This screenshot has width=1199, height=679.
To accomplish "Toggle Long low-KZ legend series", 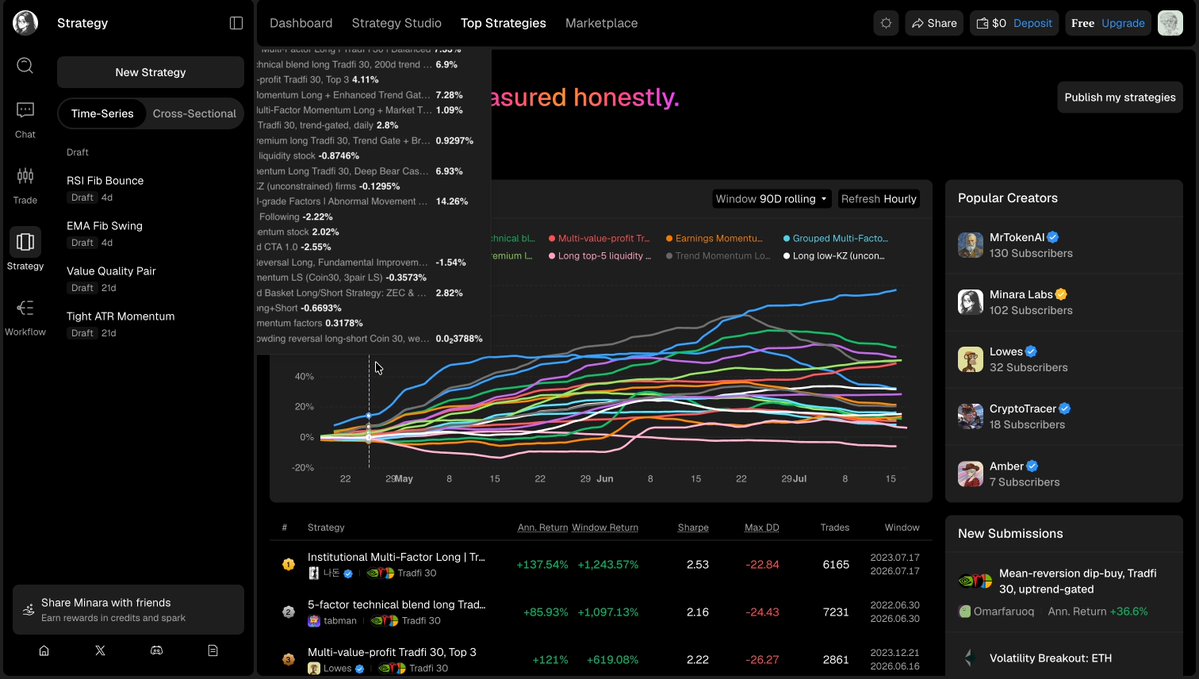I will click(x=834, y=256).
